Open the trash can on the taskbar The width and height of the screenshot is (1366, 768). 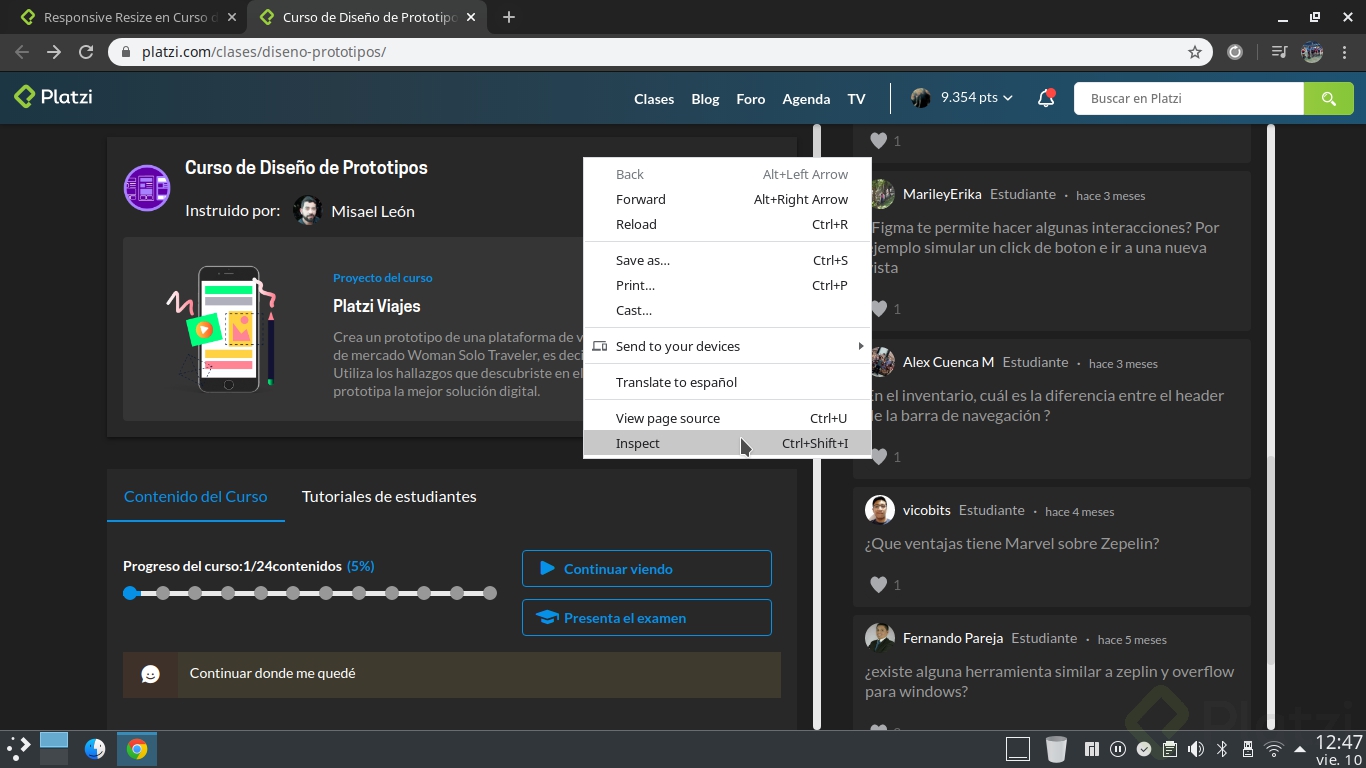click(1056, 748)
